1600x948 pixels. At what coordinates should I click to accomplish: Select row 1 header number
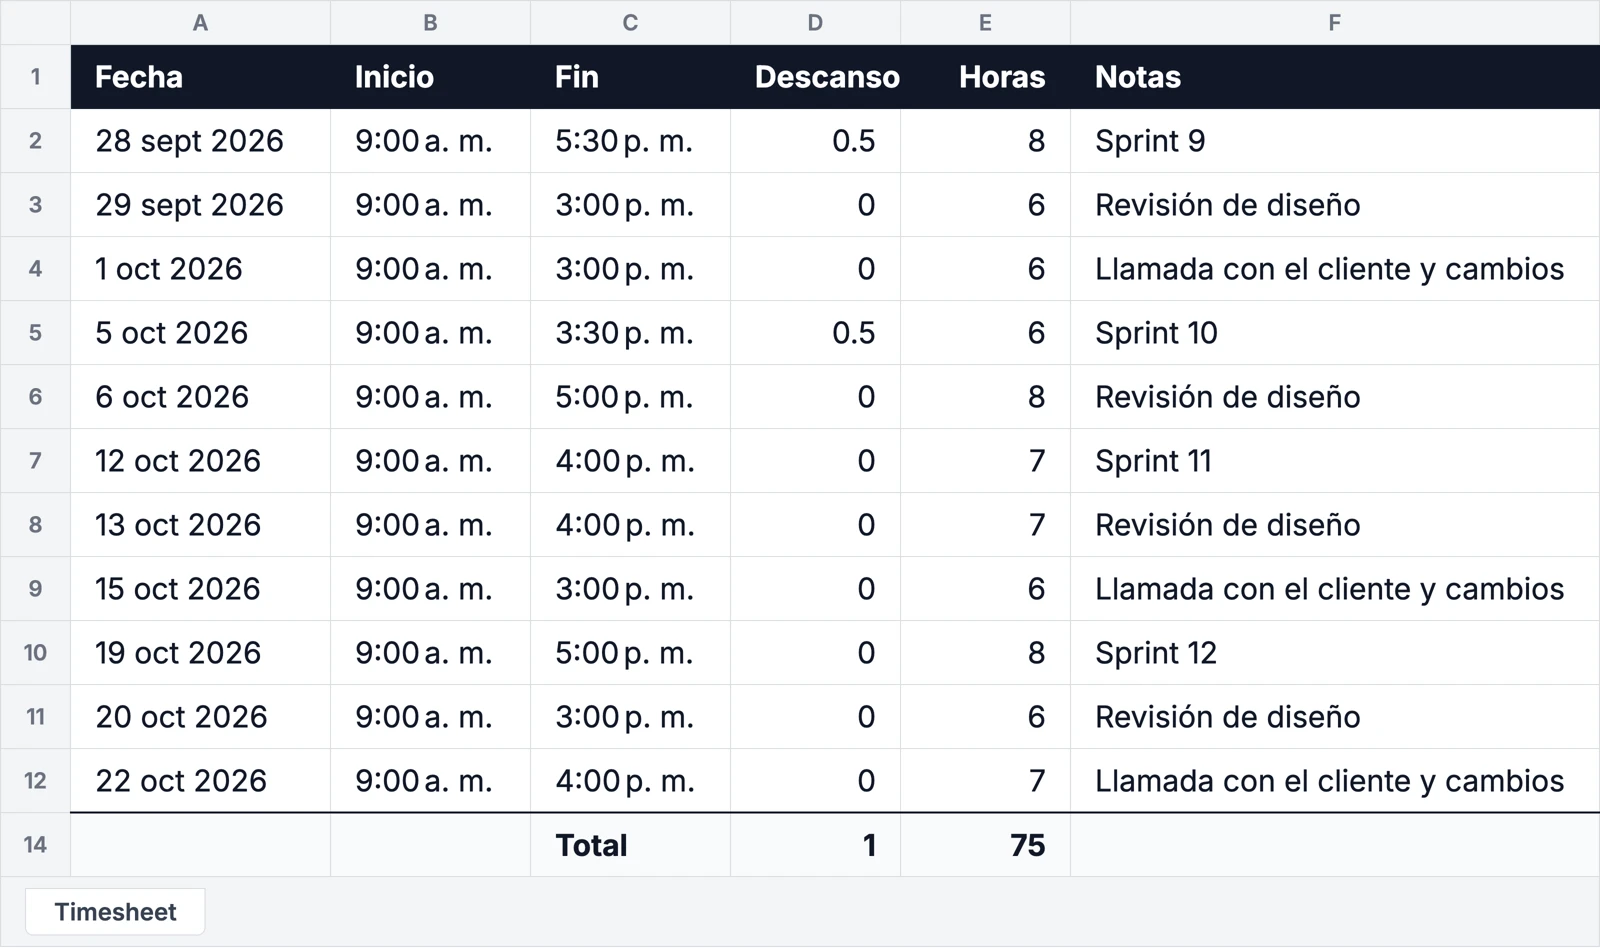click(35, 77)
